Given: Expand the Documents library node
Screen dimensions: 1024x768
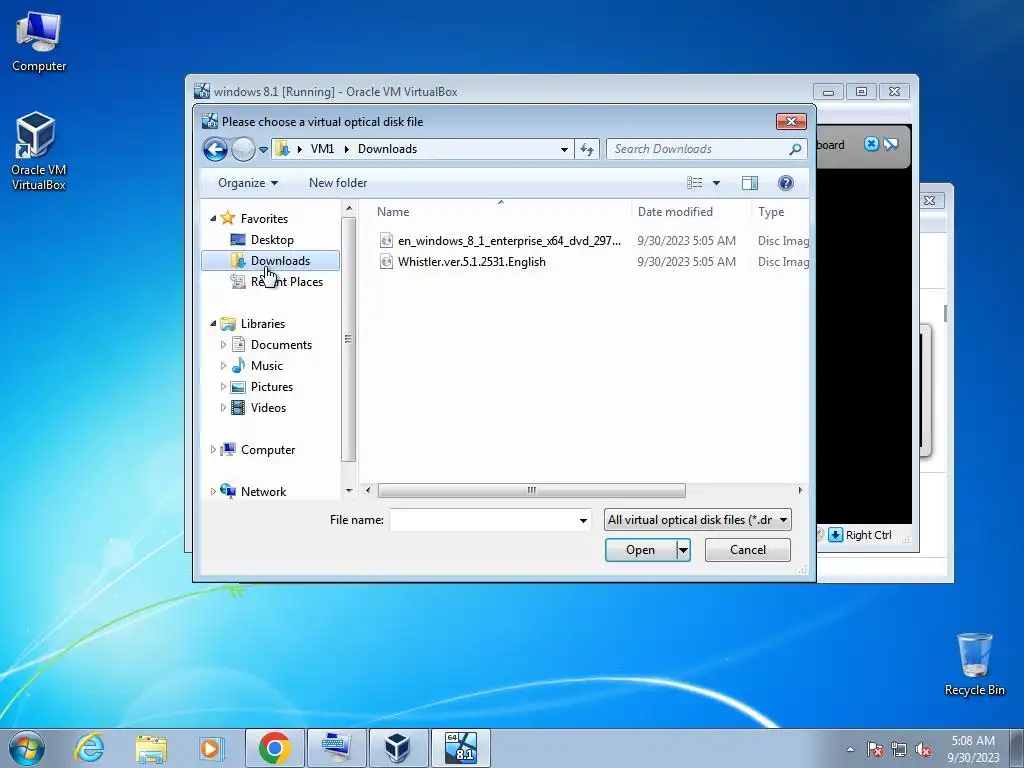Looking at the screenshot, I should click(223, 345).
